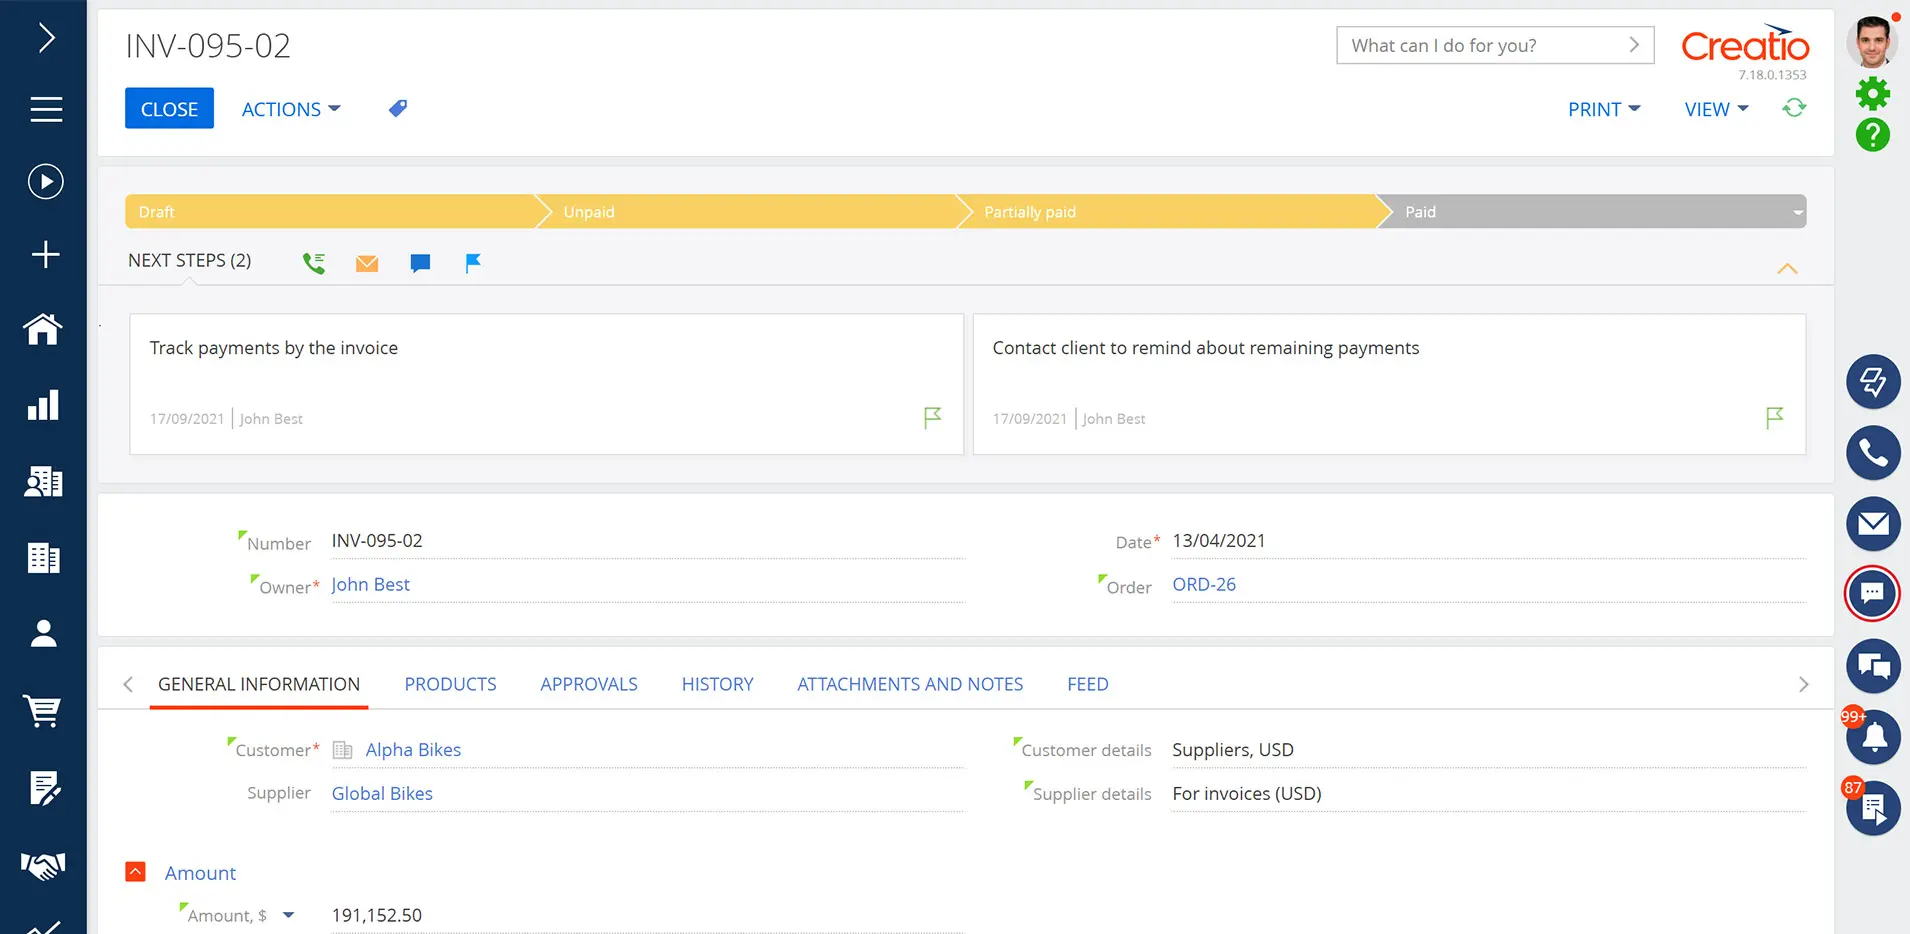Click the green refresh icon beside View
The image size is (1910, 934).
pos(1794,108)
